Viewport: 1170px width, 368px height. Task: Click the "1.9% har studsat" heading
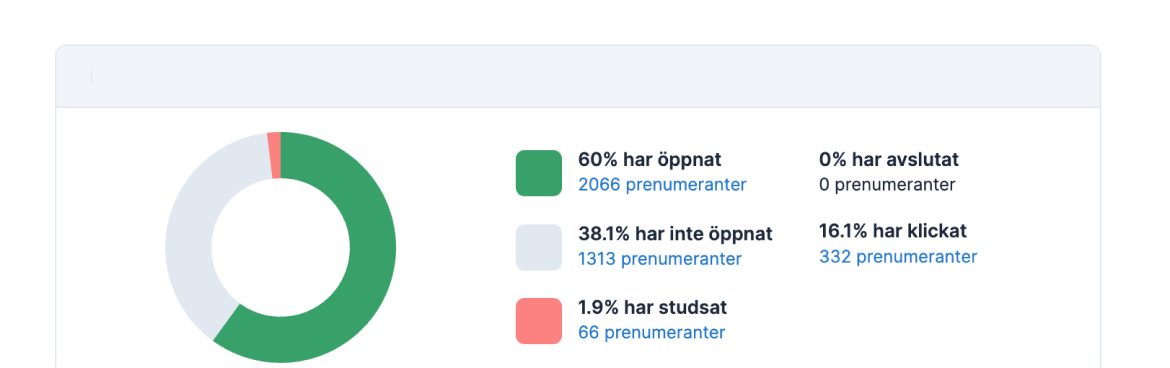pos(652,307)
